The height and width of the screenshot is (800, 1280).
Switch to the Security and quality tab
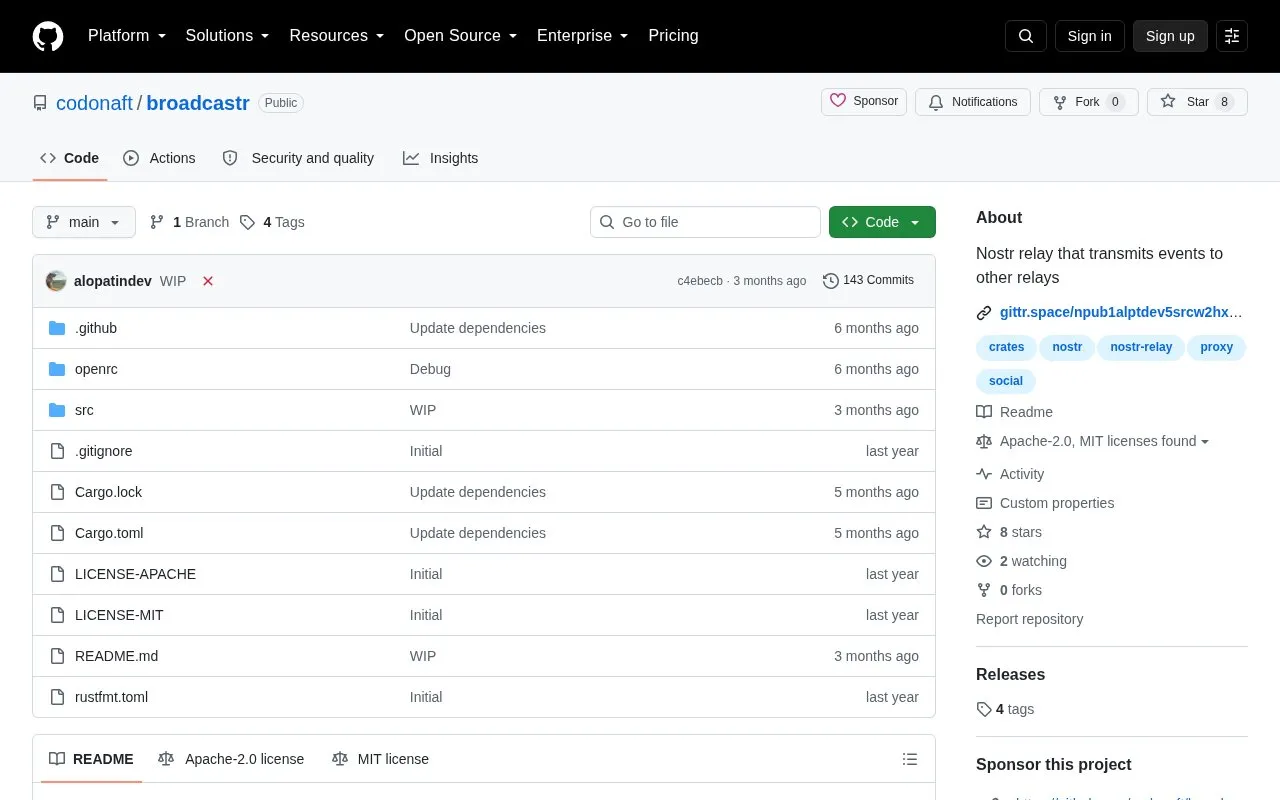tap(298, 158)
